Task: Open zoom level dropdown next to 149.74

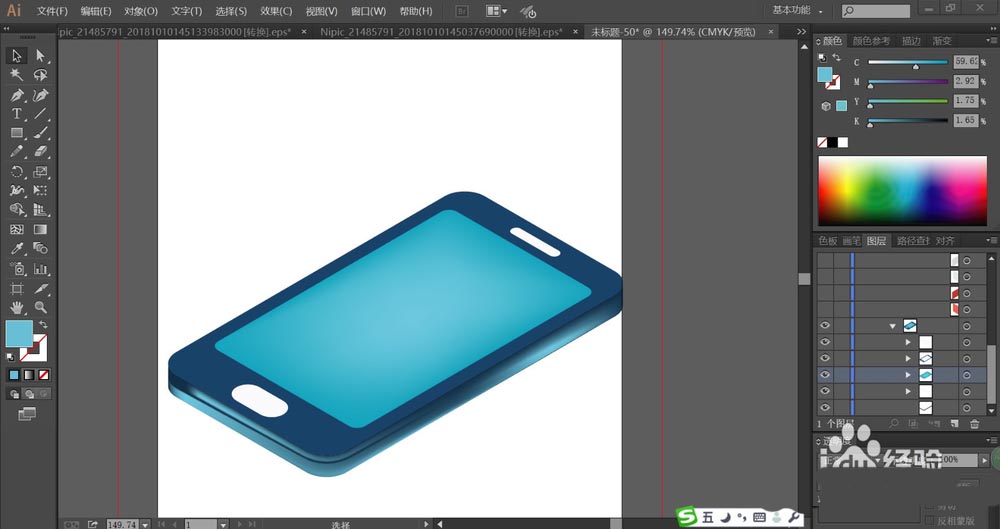Action: pos(145,525)
